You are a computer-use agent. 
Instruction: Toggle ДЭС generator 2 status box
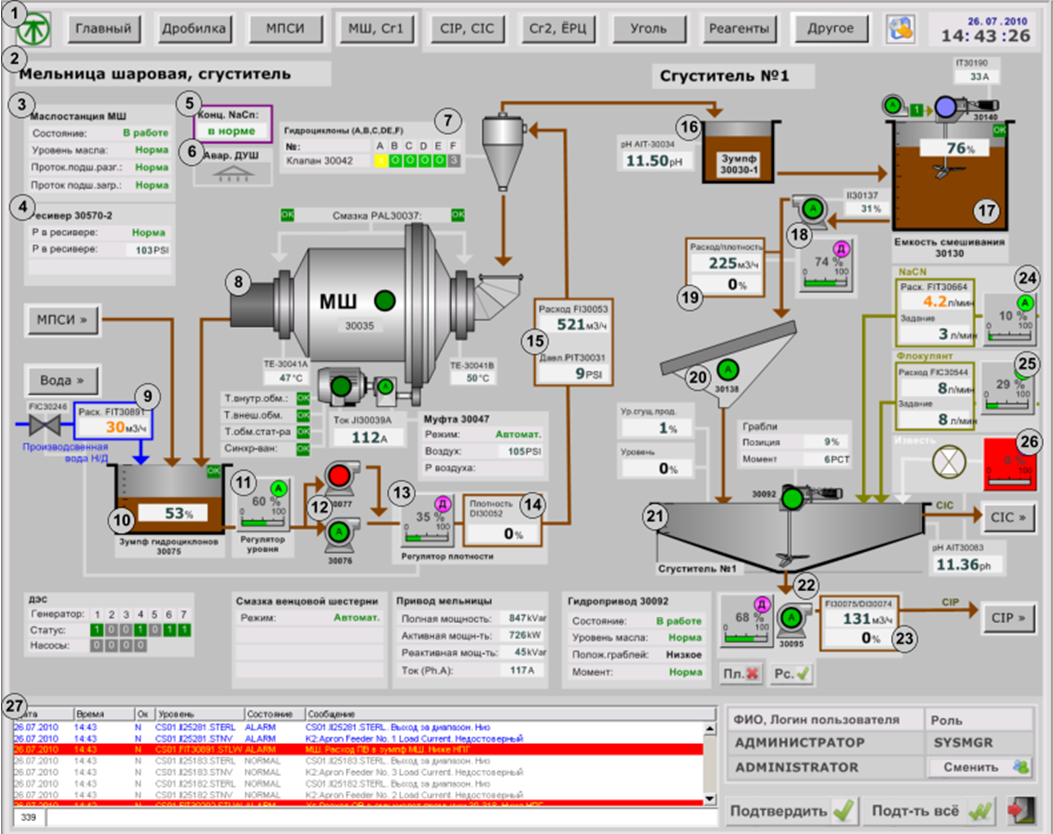click(111, 630)
